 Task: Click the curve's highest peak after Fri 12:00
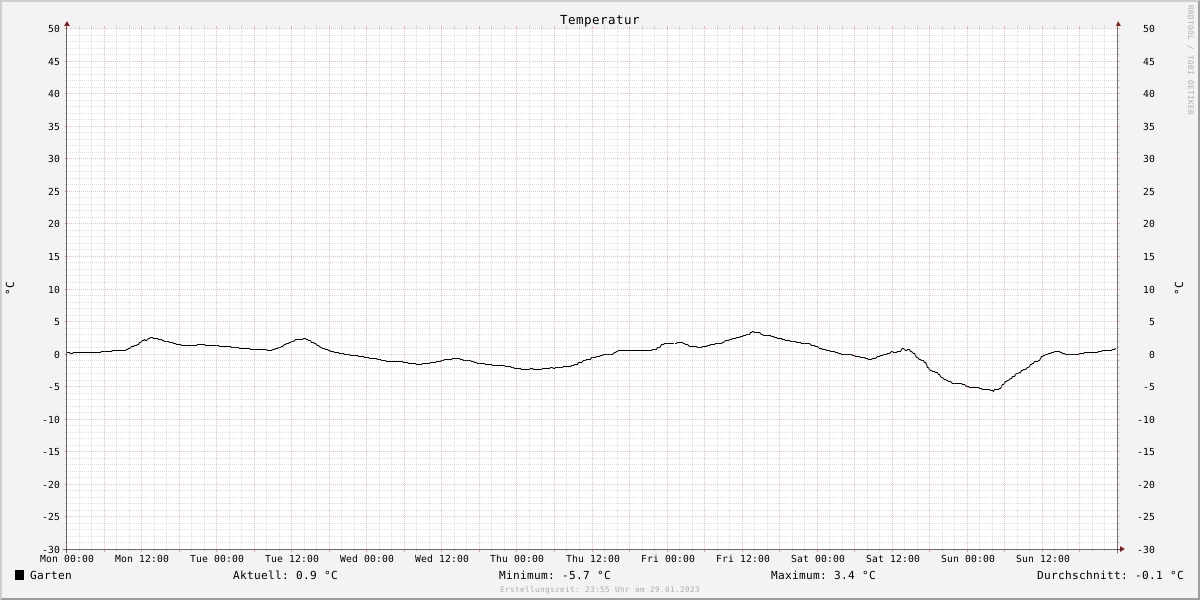pos(755,332)
